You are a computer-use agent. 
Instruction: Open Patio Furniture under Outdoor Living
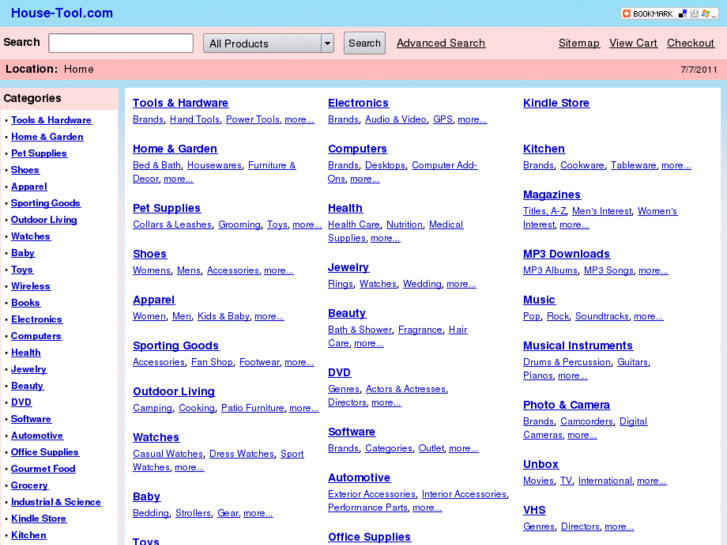pos(252,408)
